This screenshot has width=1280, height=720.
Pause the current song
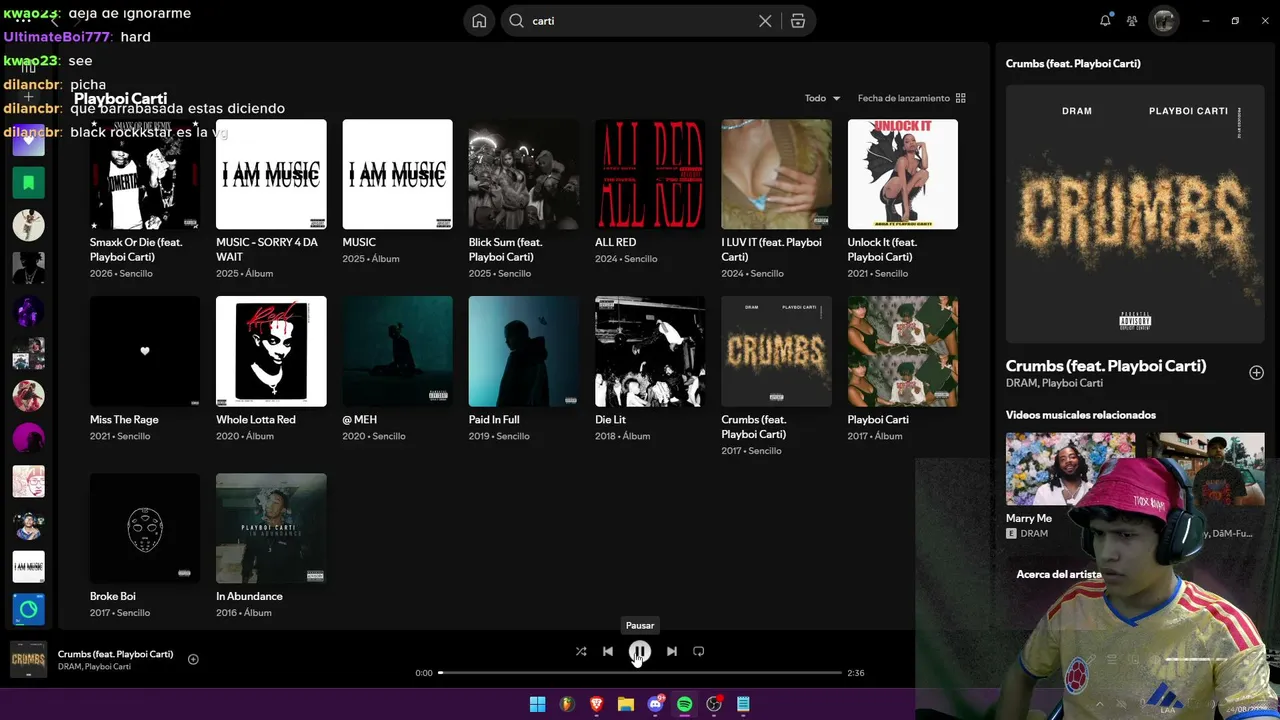(640, 652)
